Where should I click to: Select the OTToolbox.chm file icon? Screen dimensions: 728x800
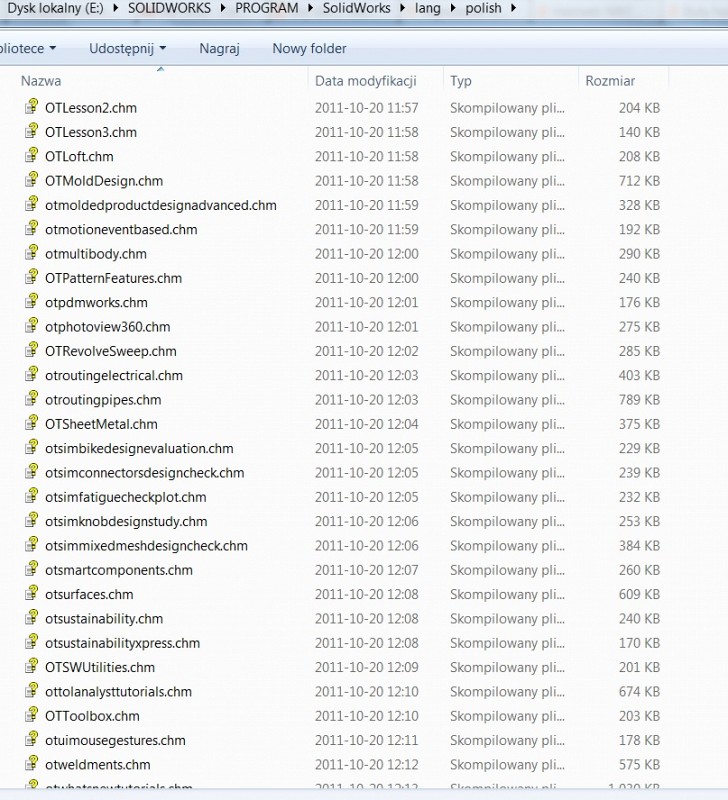pos(32,715)
